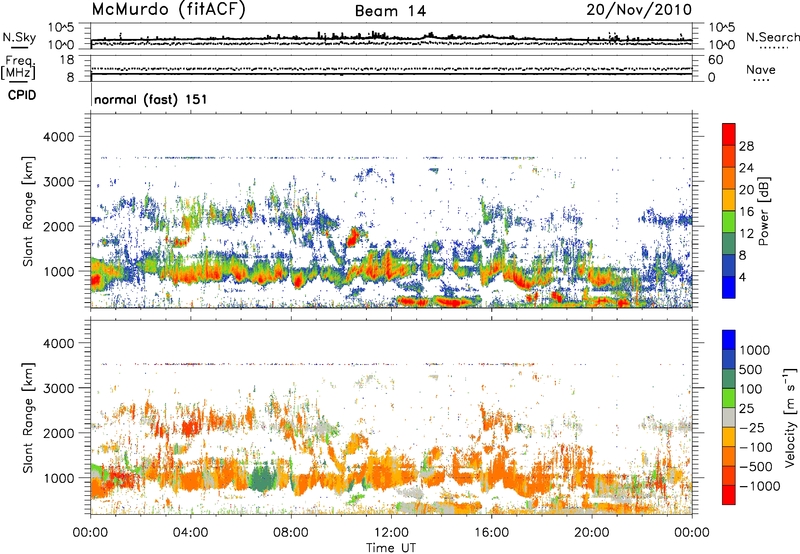The height and width of the screenshot is (554, 800).
Task: Click the −25 label on Velocity colorbar
Action: (x=752, y=427)
